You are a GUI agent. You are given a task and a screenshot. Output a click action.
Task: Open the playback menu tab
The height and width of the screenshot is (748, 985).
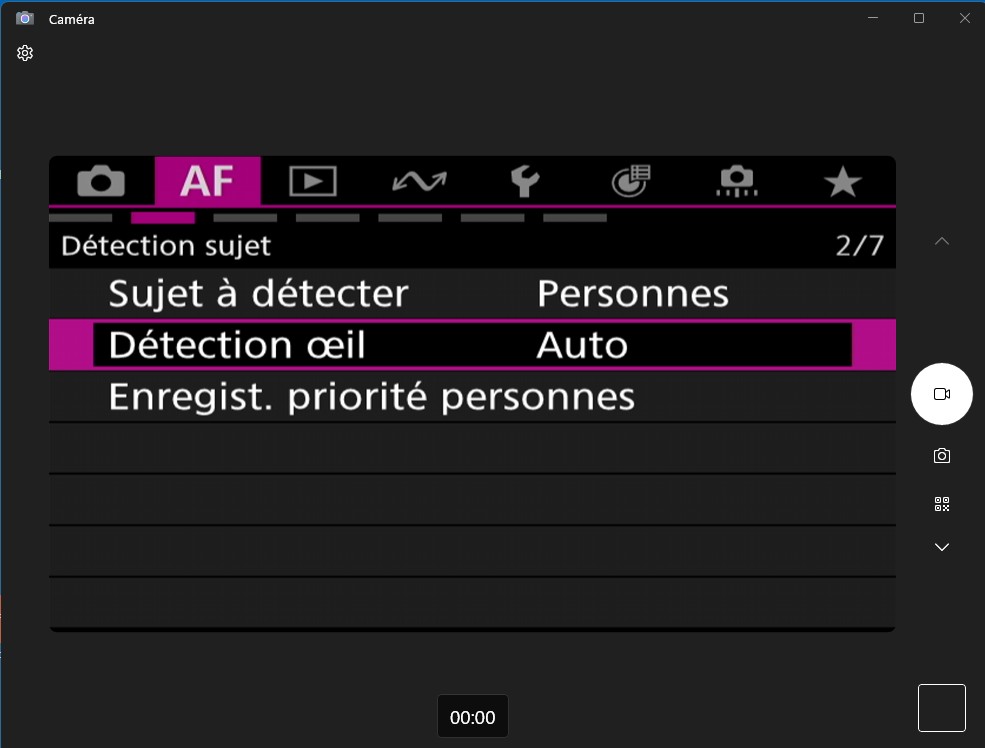(x=313, y=181)
